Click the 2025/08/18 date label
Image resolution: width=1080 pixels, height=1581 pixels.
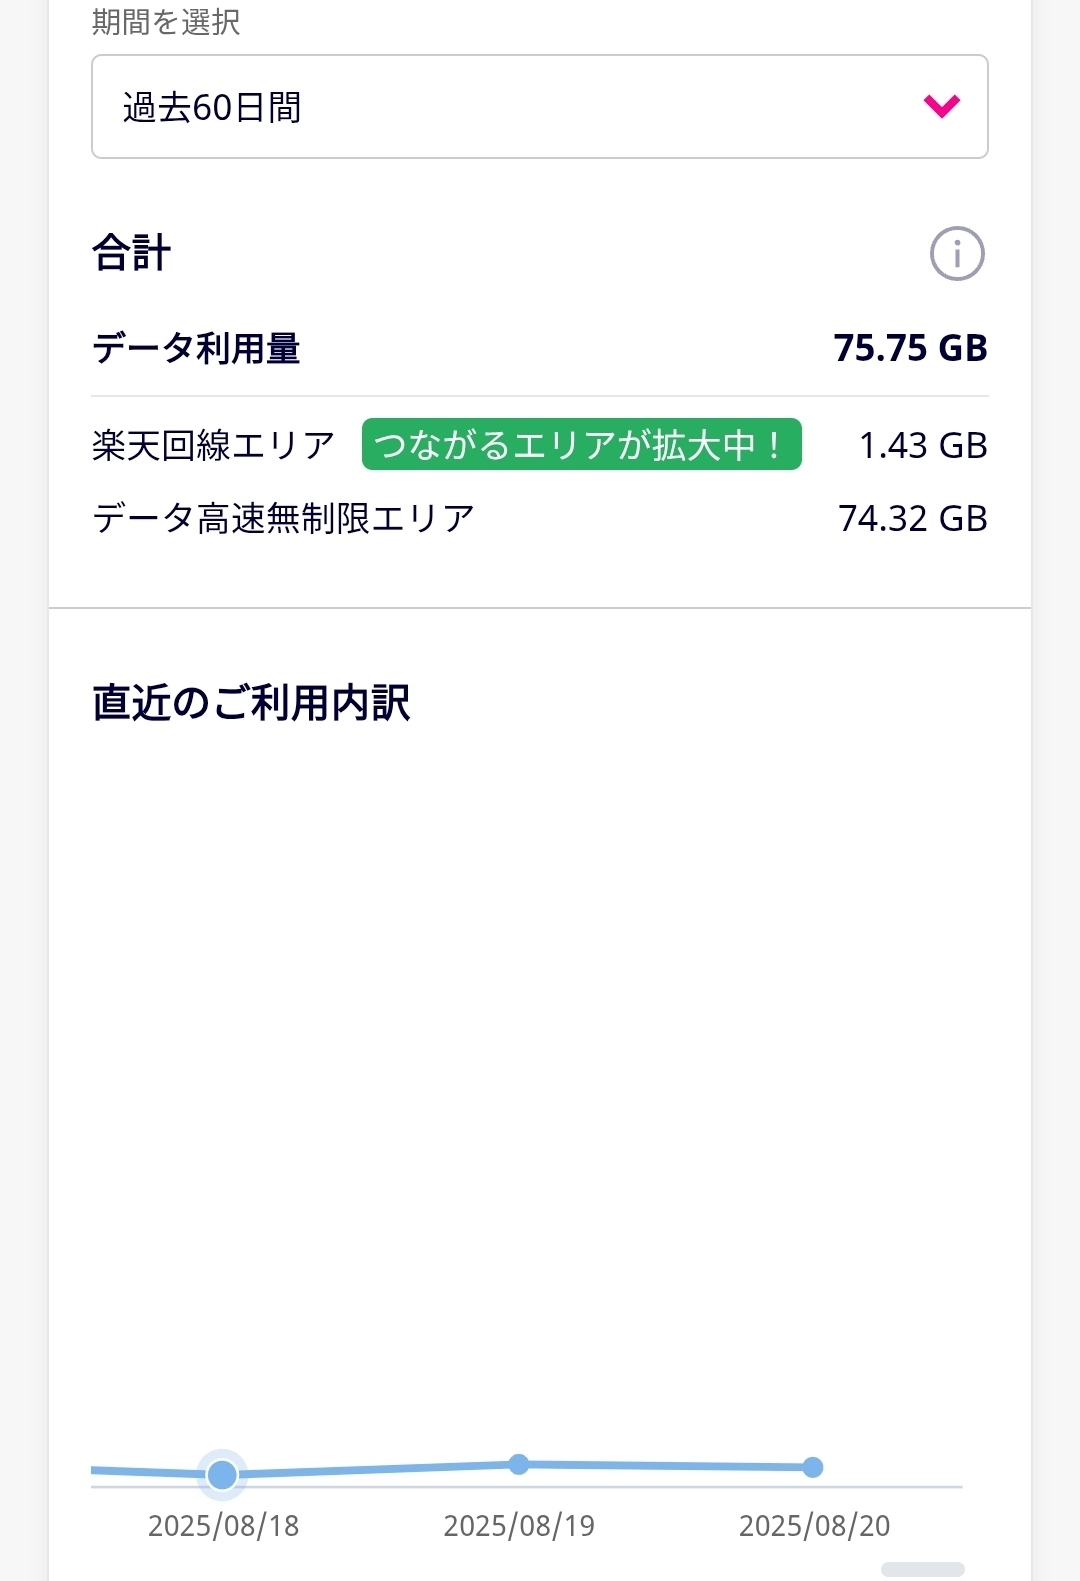(x=224, y=1526)
